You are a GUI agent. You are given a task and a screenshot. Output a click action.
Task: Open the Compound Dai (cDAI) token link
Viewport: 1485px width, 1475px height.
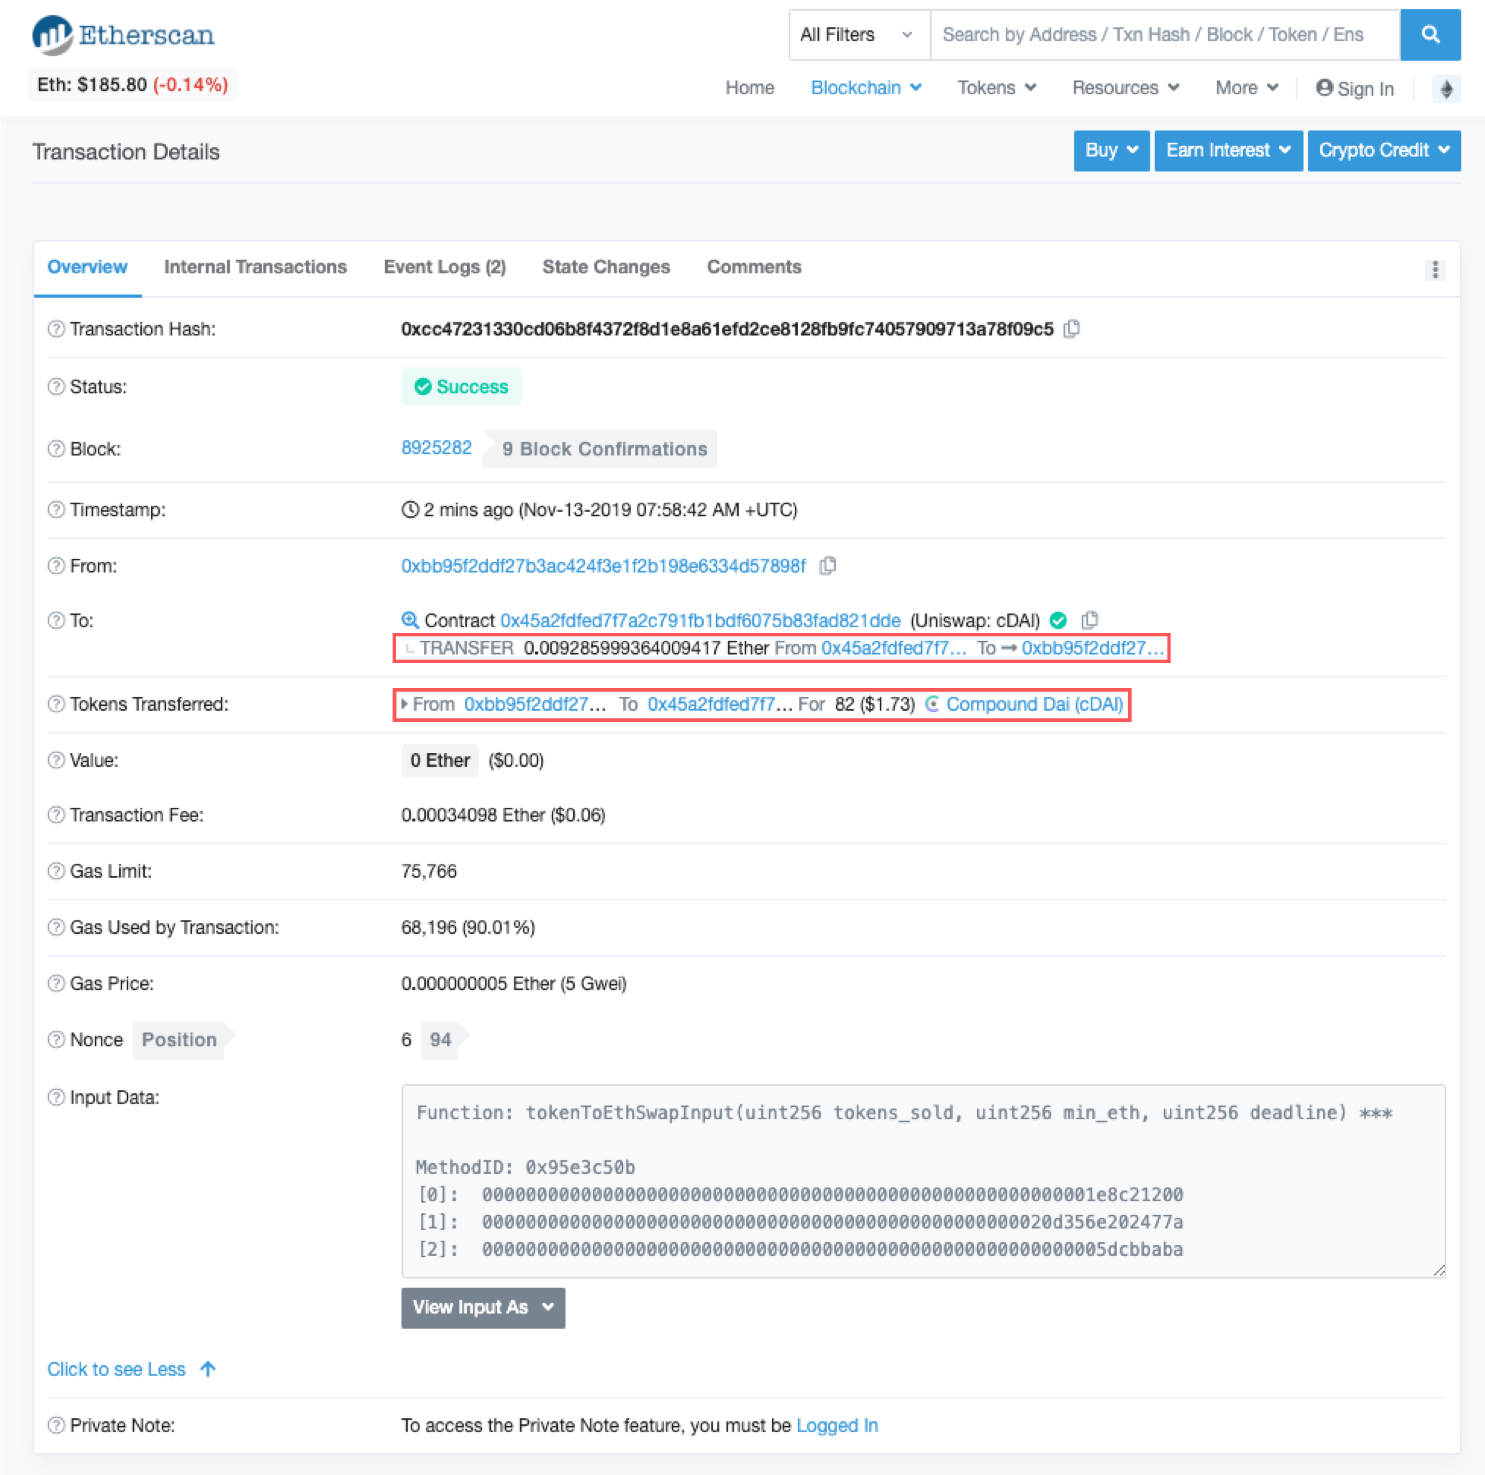pyautogui.click(x=1035, y=704)
